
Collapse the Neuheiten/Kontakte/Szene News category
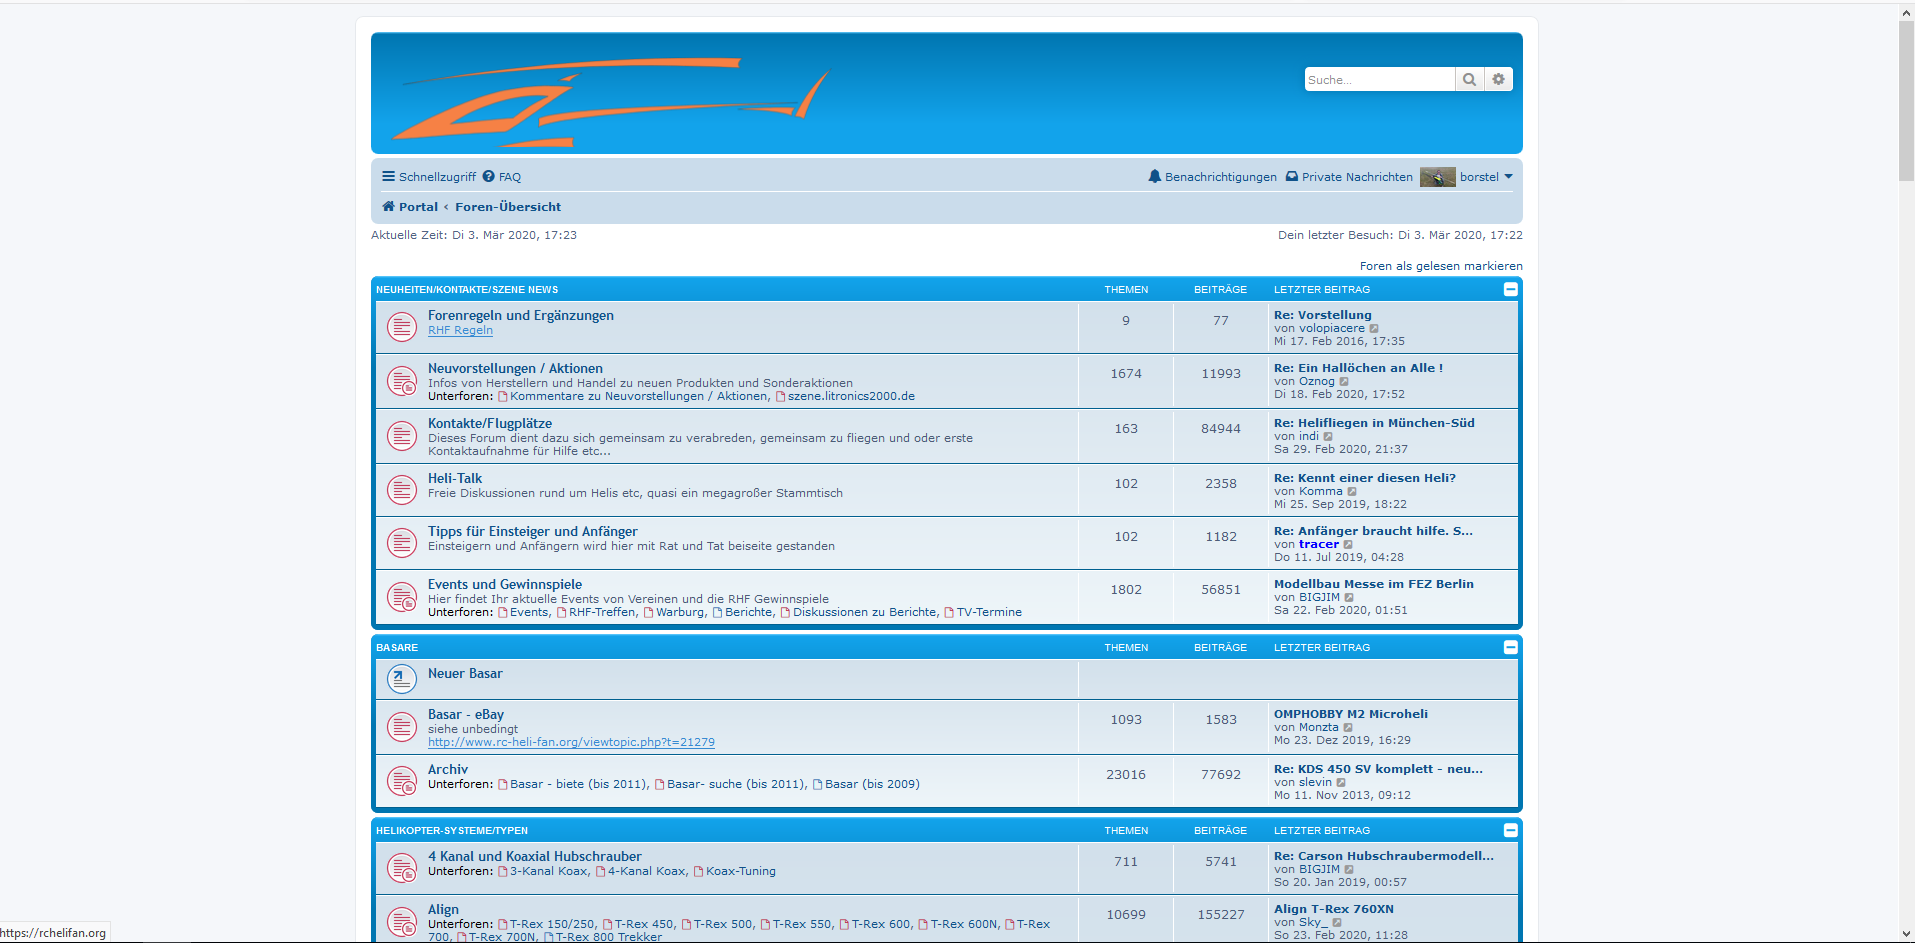pyautogui.click(x=1510, y=289)
